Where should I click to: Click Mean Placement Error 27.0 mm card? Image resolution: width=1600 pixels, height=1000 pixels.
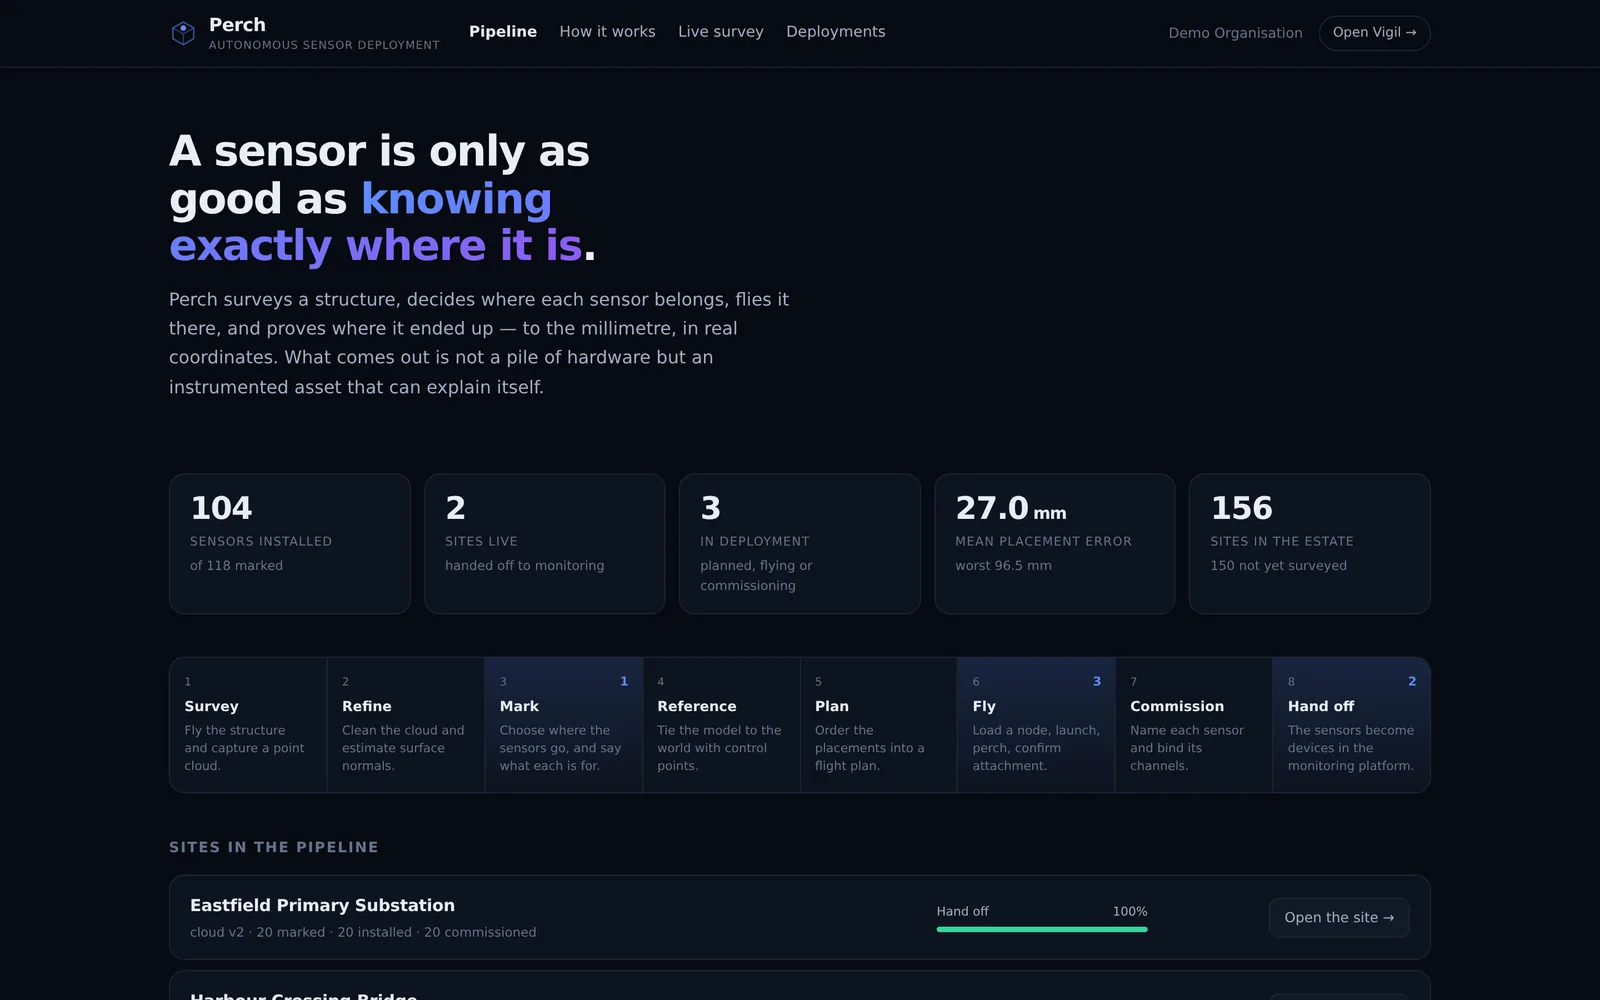click(x=1055, y=544)
